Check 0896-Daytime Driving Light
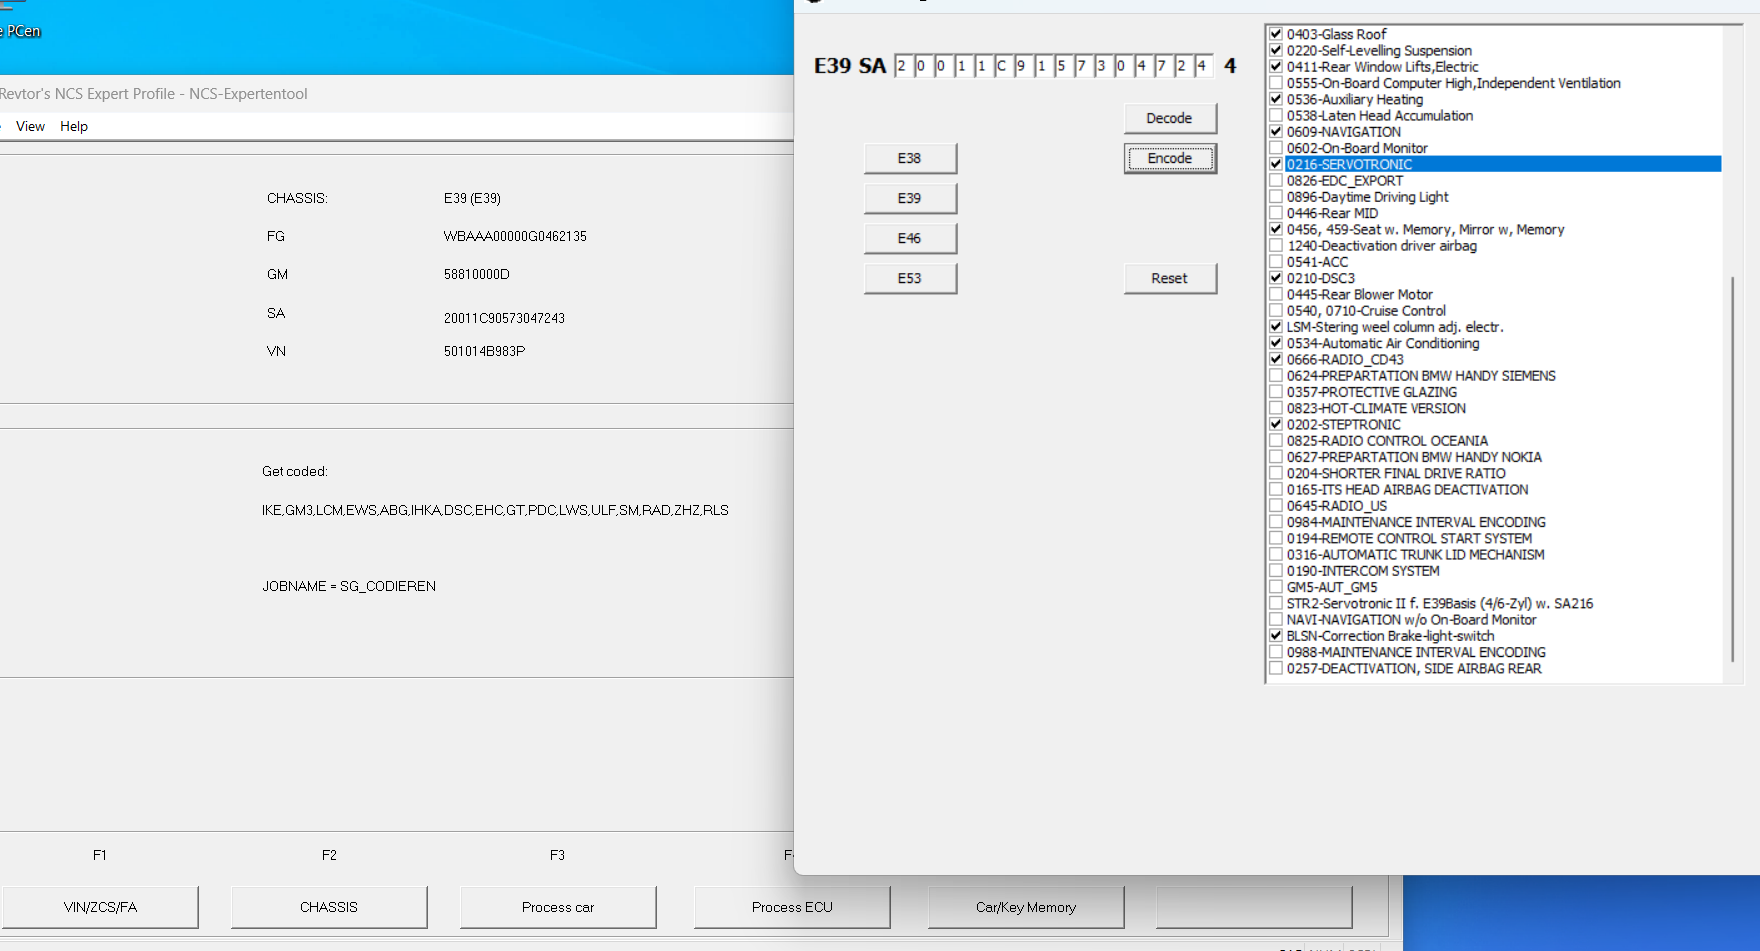Viewport: 1760px width, 951px height. pos(1276,197)
